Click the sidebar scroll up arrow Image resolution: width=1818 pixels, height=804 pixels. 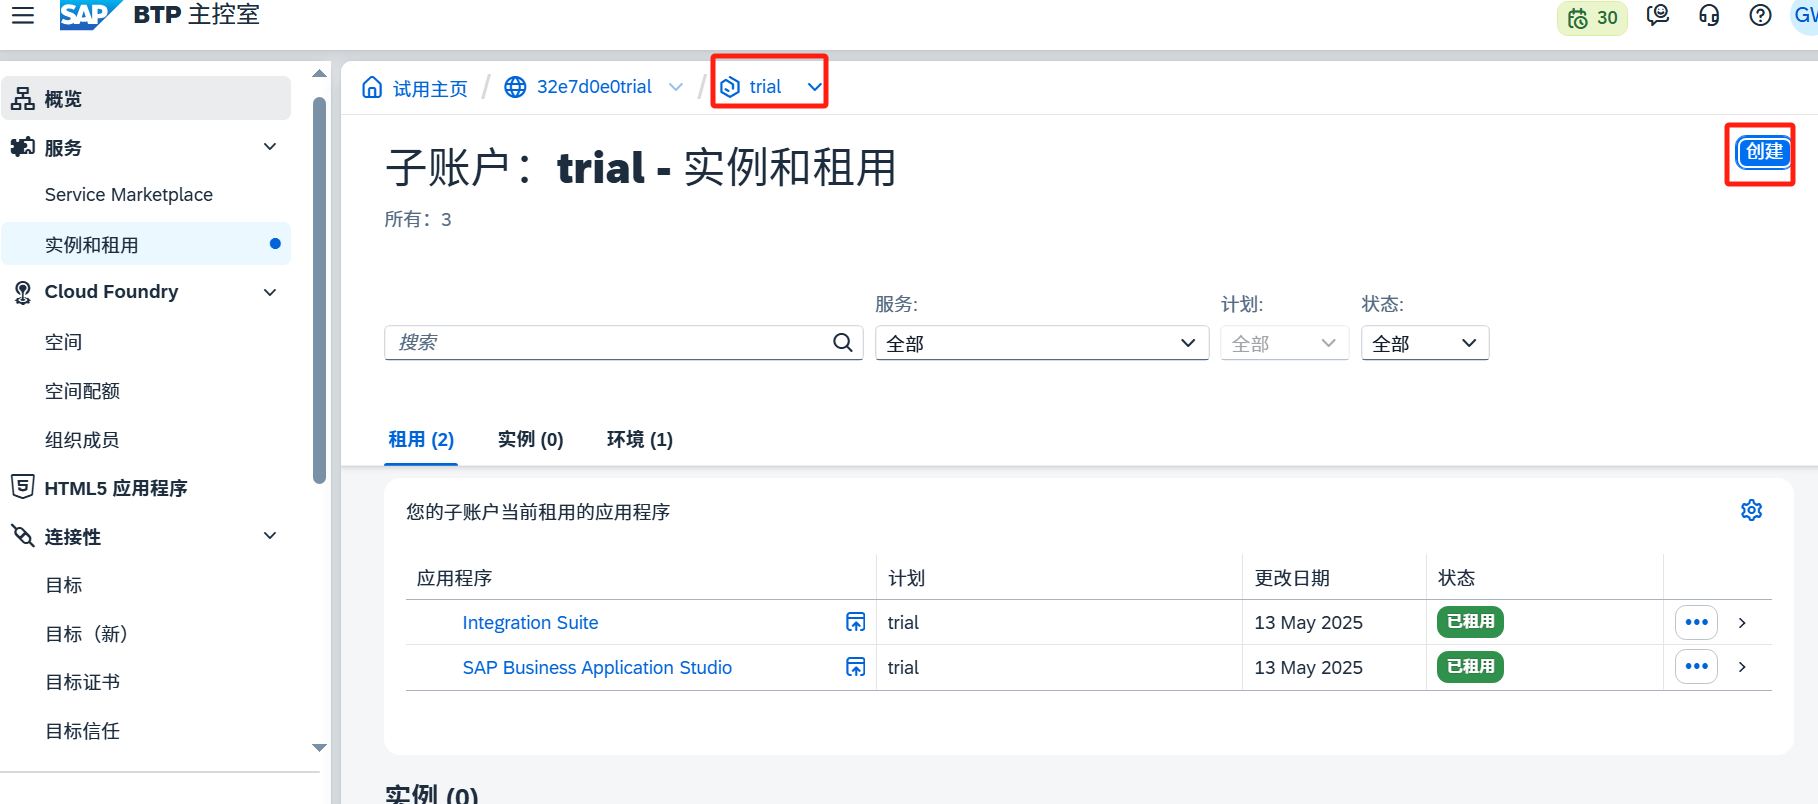pyautogui.click(x=320, y=74)
